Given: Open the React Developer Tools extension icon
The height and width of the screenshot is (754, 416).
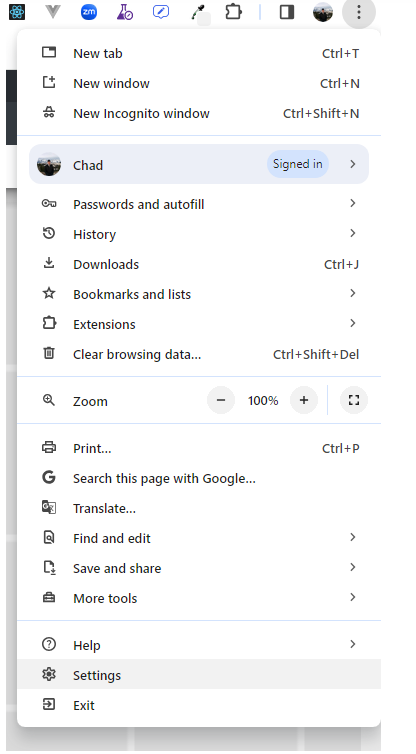Looking at the screenshot, I should [x=17, y=12].
